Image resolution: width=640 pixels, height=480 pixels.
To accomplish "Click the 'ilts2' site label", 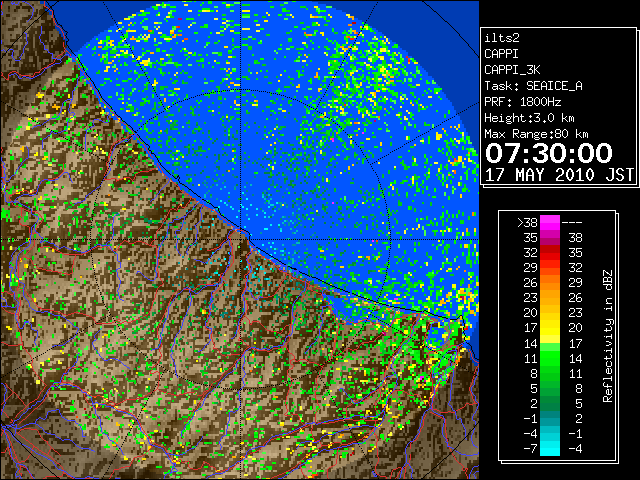I will [x=502, y=38].
